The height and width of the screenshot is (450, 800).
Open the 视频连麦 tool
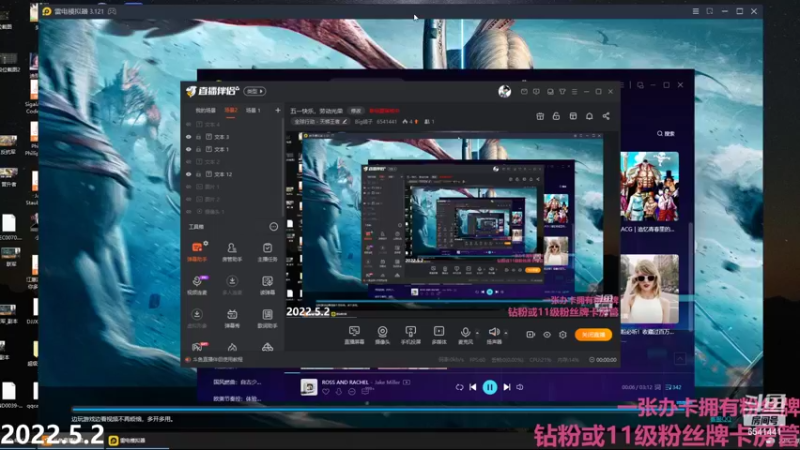(197, 285)
